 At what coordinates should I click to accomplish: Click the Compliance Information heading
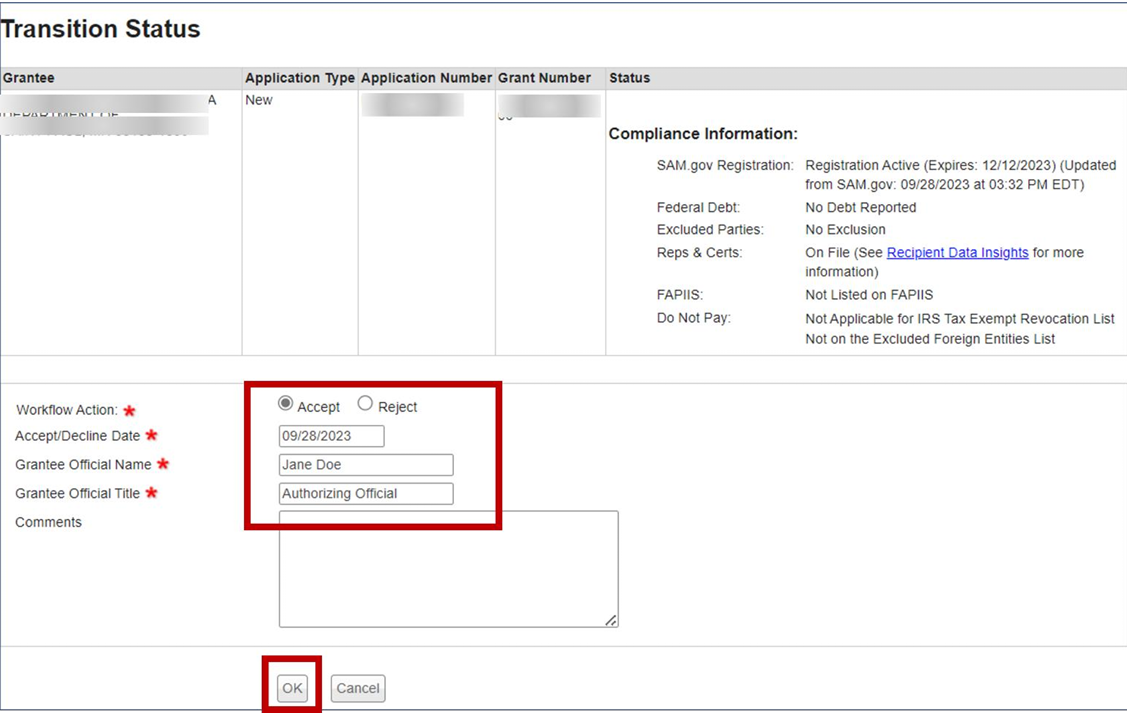tap(703, 134)
